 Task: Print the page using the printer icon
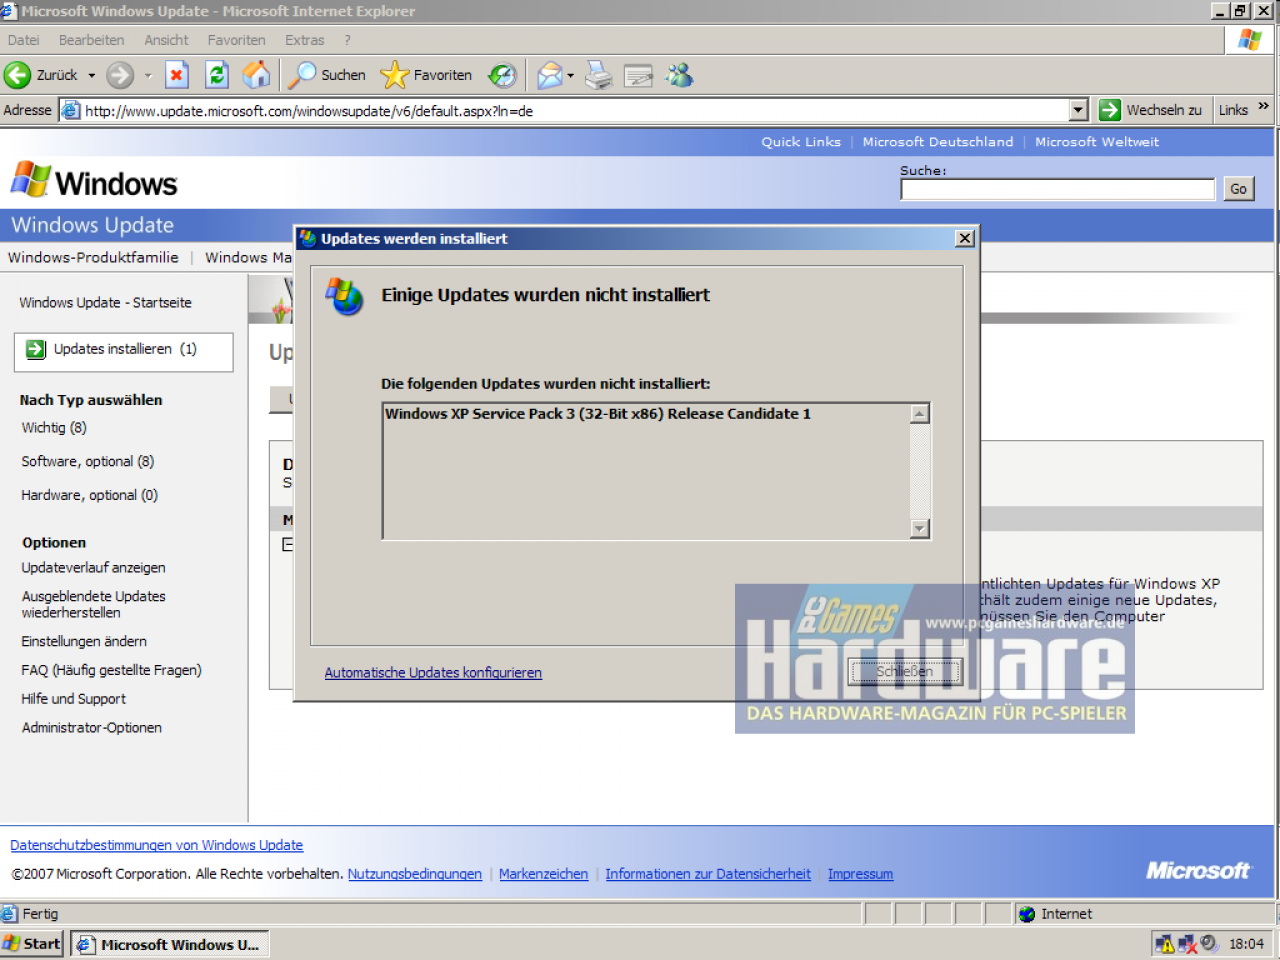point(598,75)
